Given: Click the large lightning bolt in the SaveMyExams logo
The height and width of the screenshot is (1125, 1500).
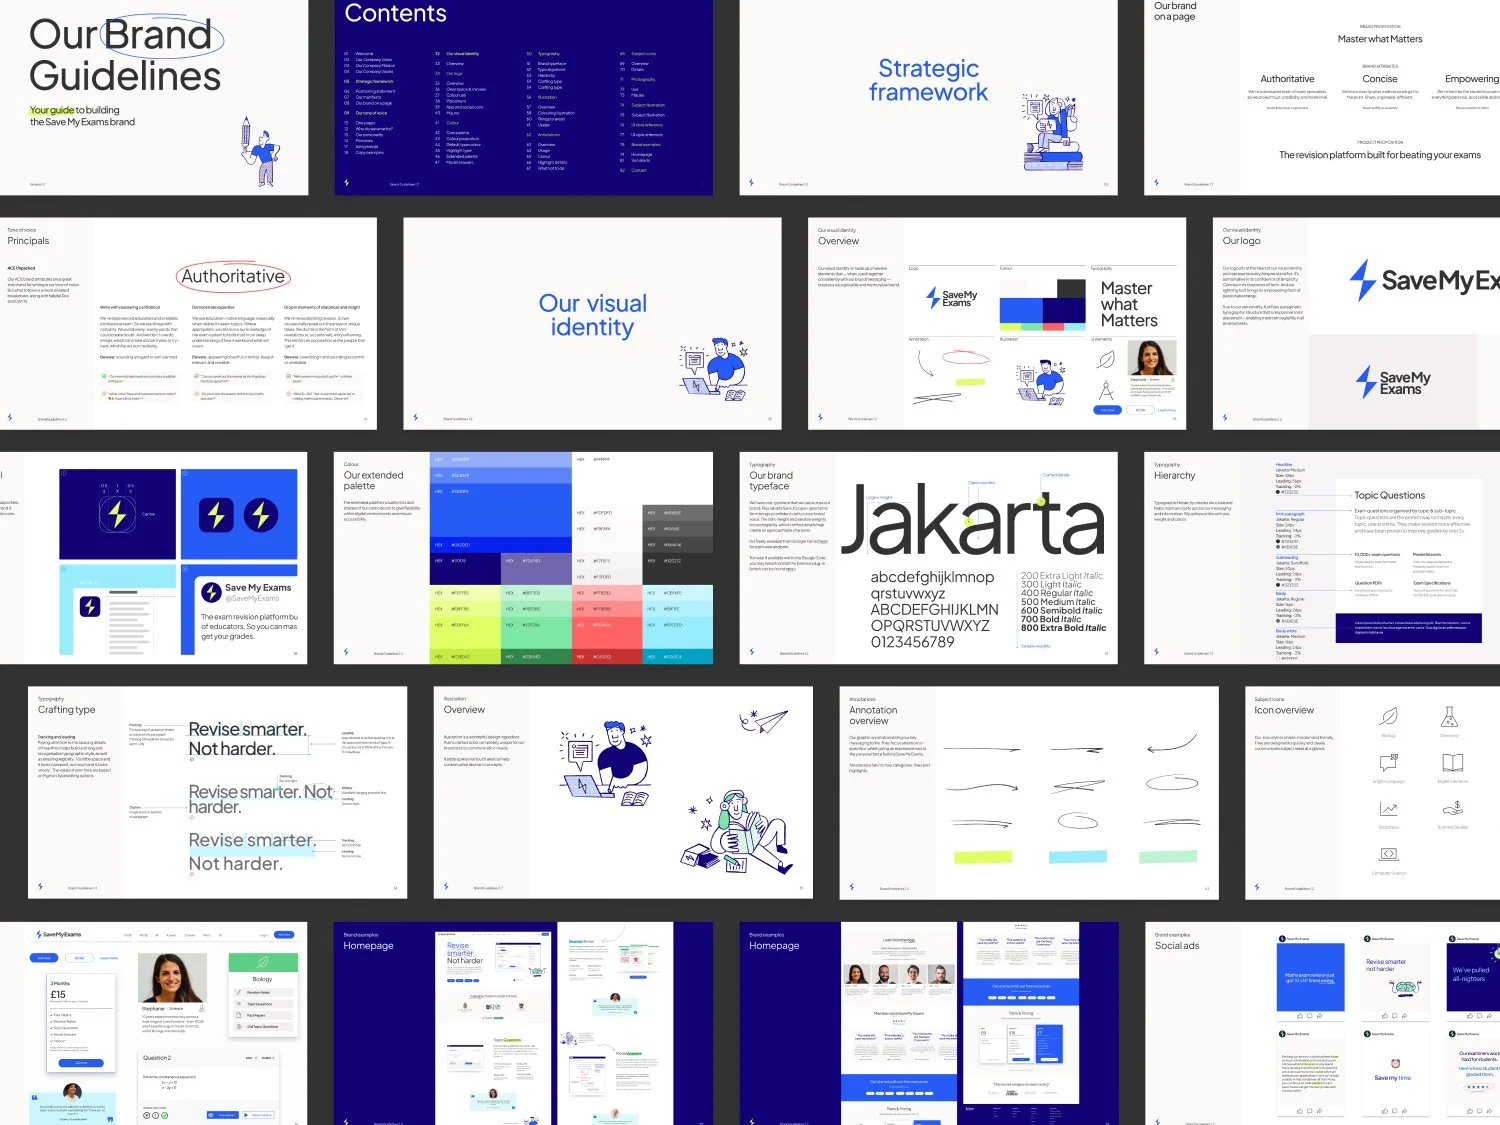Looking at the screenshot, I should click(x=1362, y=280).
